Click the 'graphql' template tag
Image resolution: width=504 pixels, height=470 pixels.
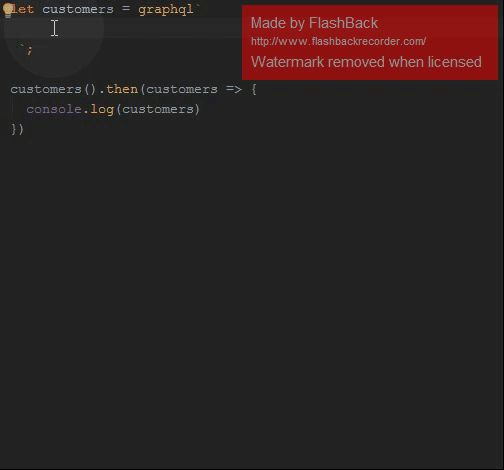[166, 10]
